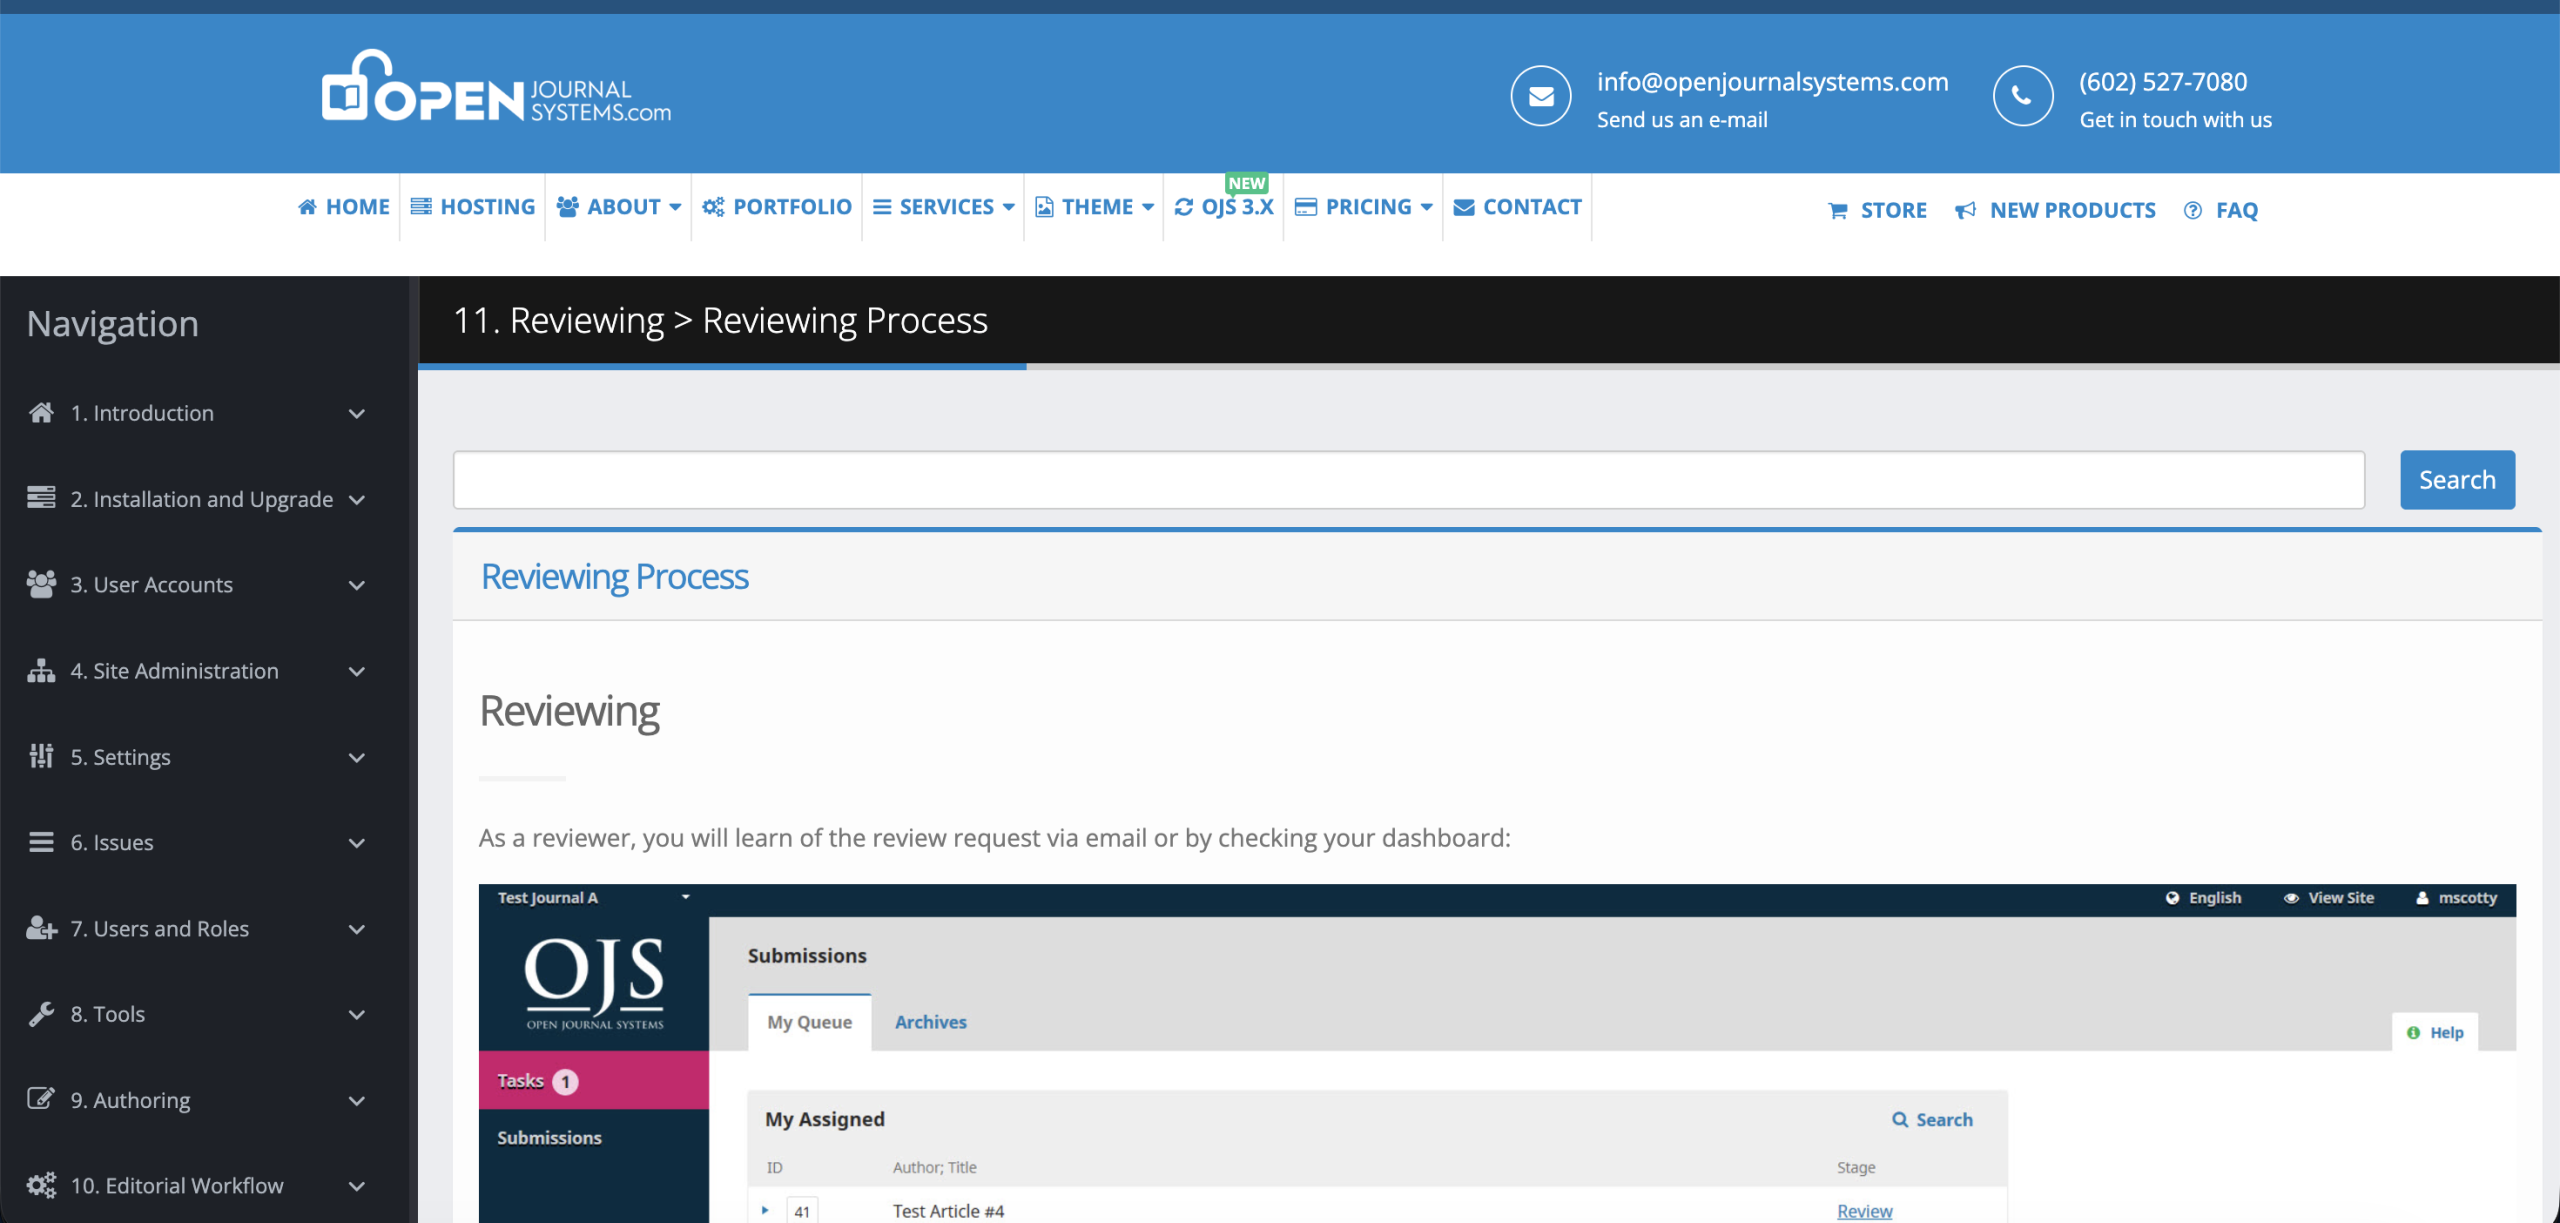Click the 'Get in touch with us' text

2175,119
